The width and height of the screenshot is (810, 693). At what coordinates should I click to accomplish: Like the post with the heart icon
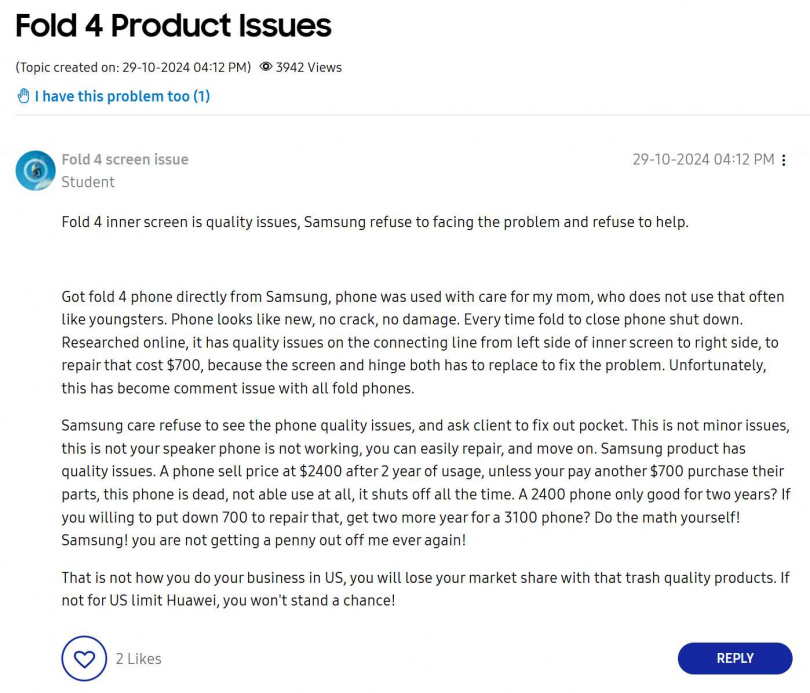84,659
